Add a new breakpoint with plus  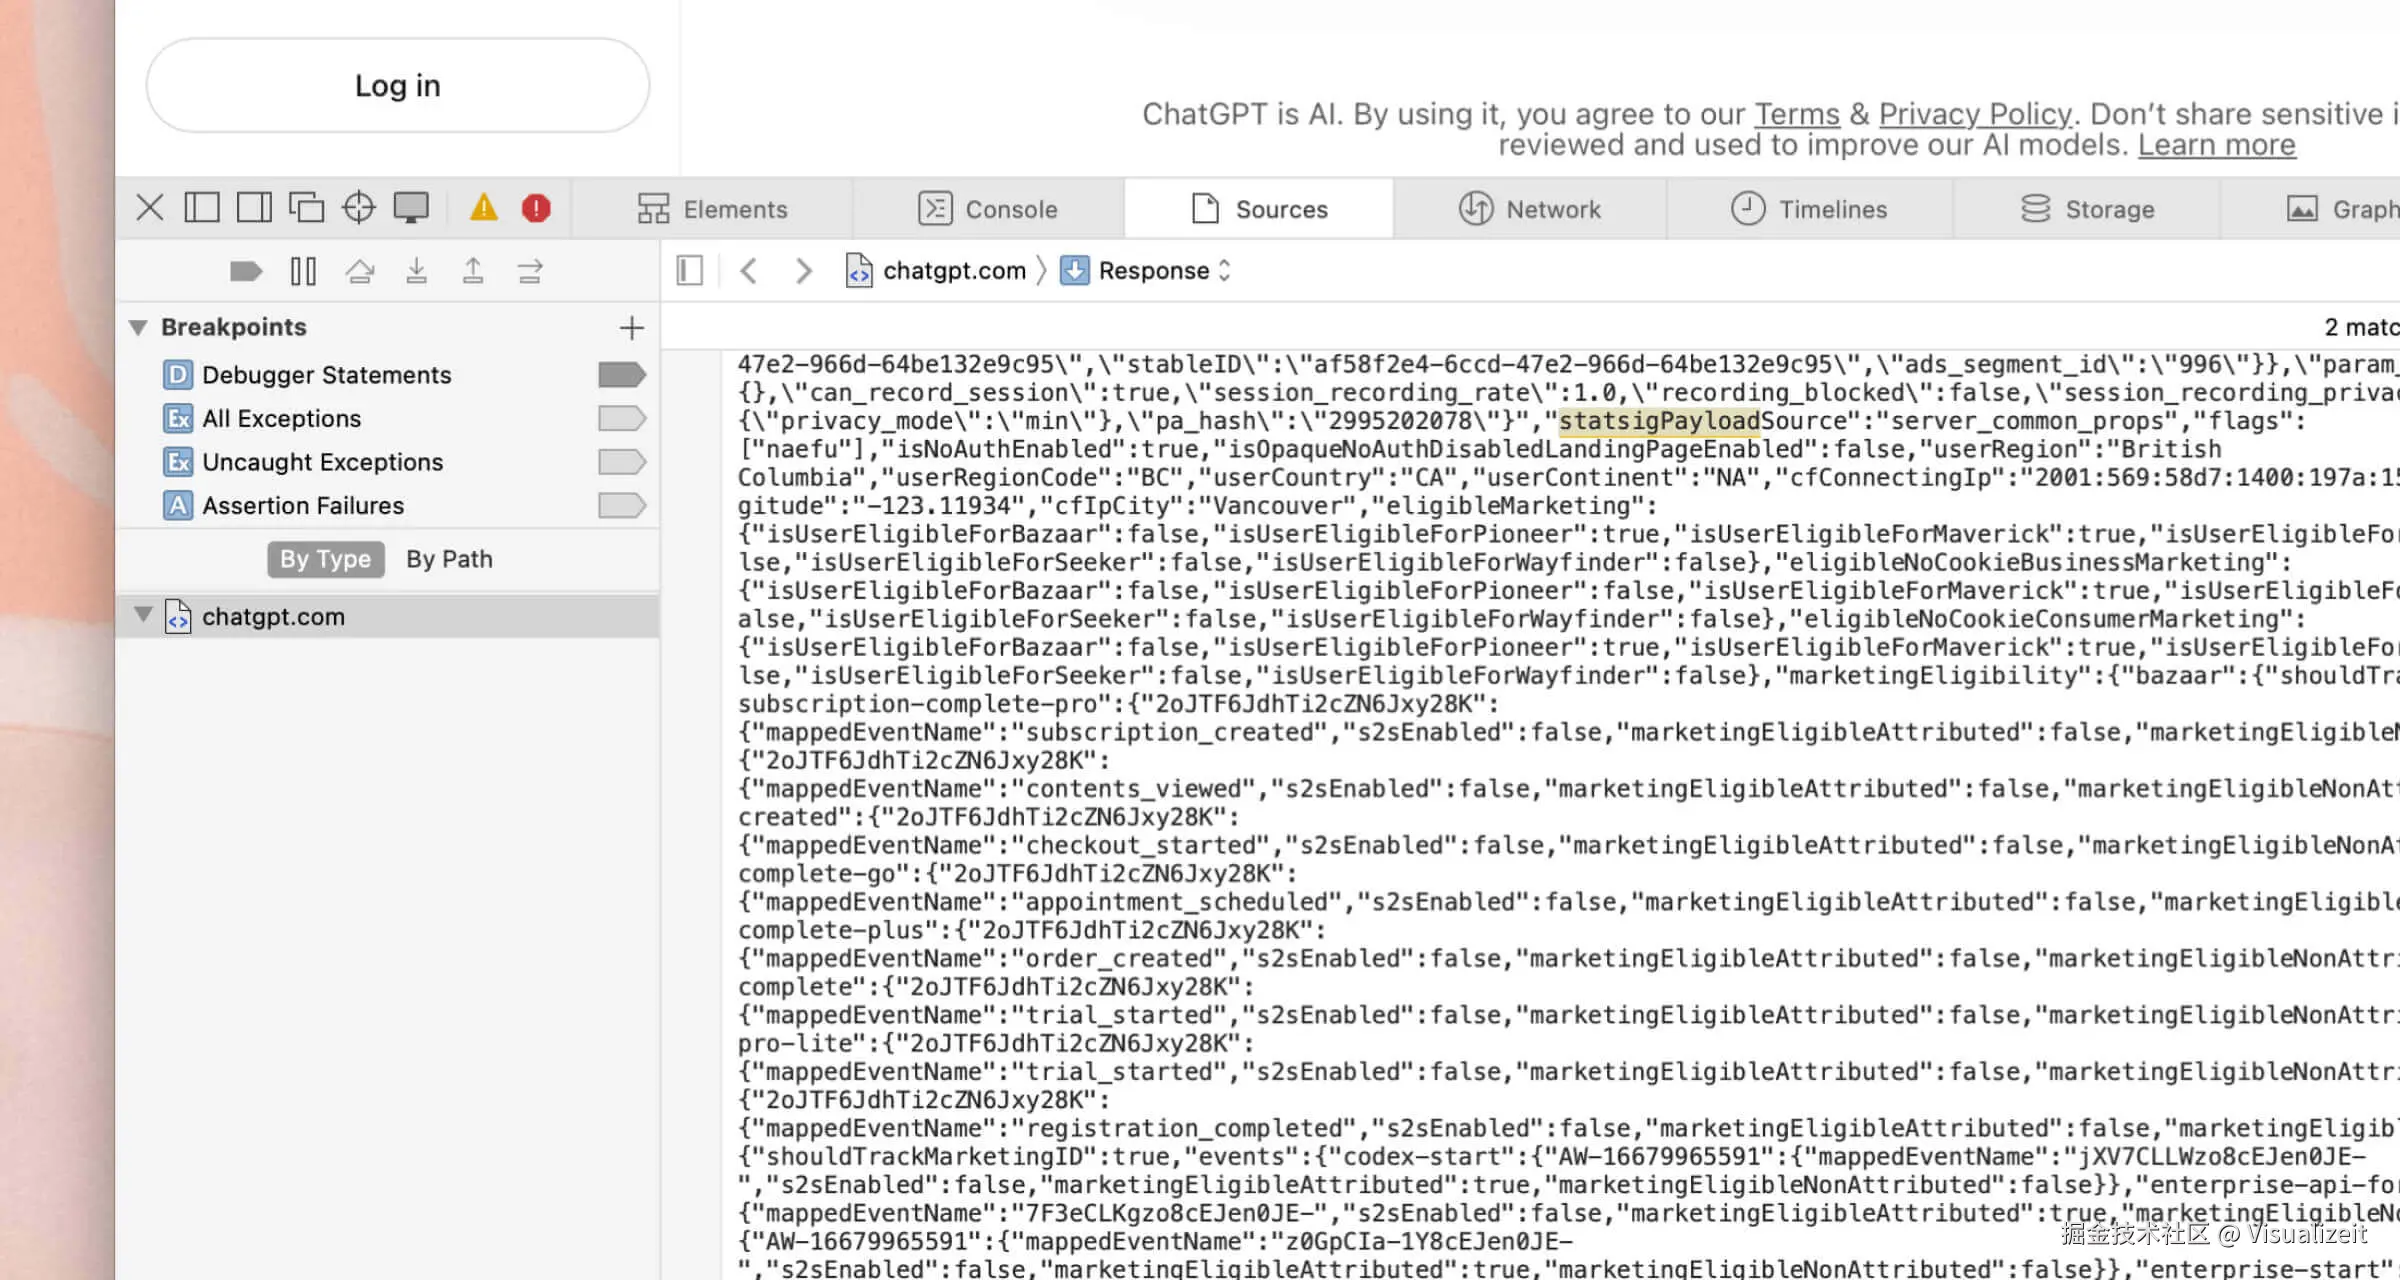[632, 328]
